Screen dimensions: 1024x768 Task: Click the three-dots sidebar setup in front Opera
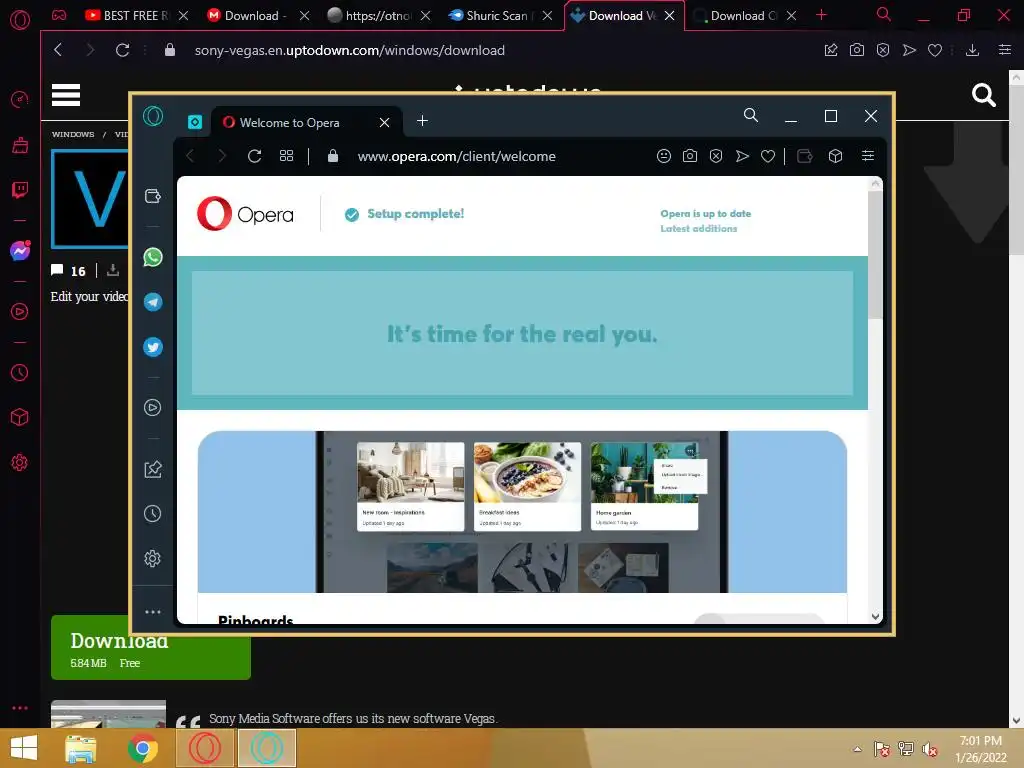tap(152, 612)
